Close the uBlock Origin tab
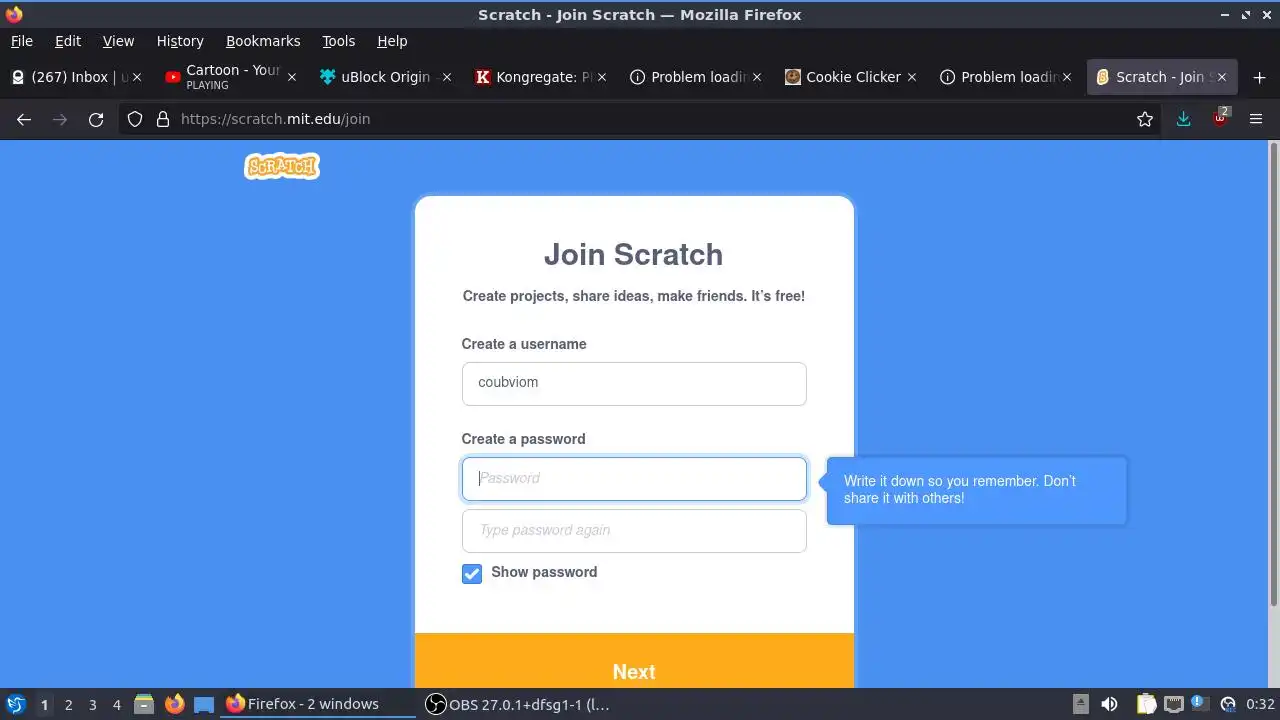The width and height of the screenshot is (1280, 720). click(447, 77)
